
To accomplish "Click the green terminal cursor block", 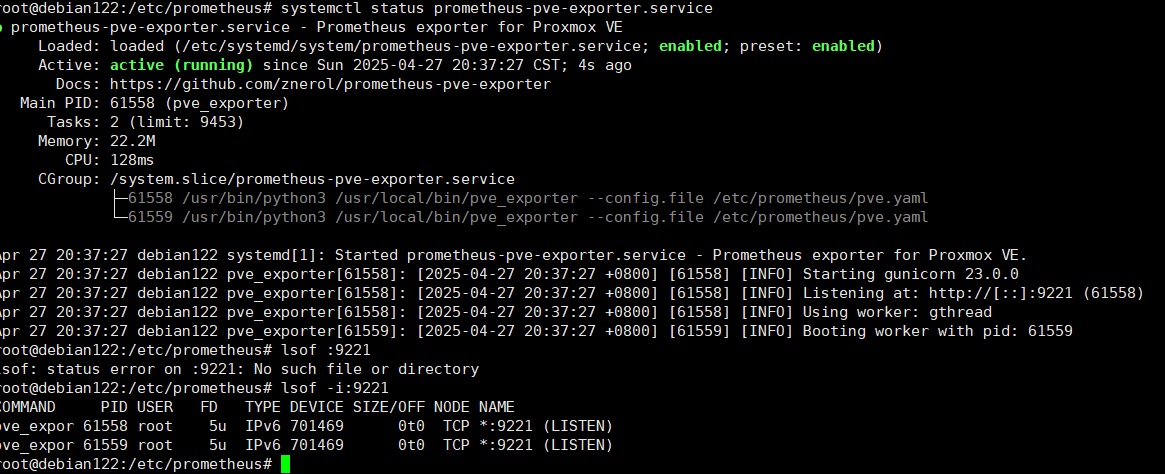I will click(285, 464).
